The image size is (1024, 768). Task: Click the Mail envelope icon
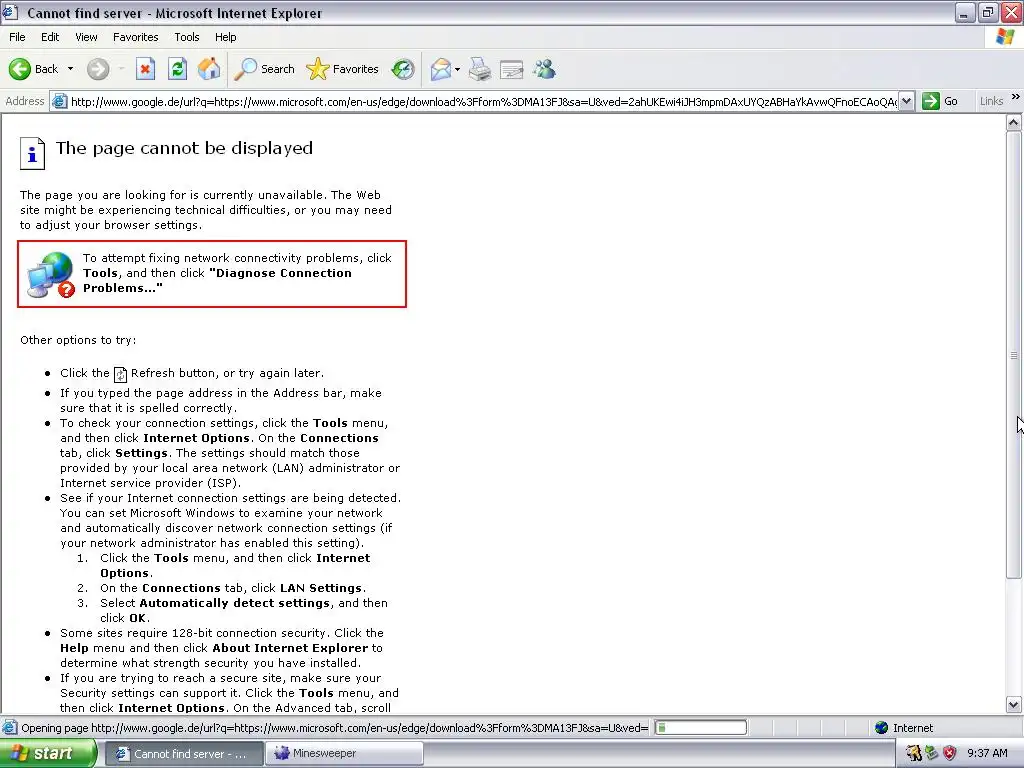coord(441,69)
